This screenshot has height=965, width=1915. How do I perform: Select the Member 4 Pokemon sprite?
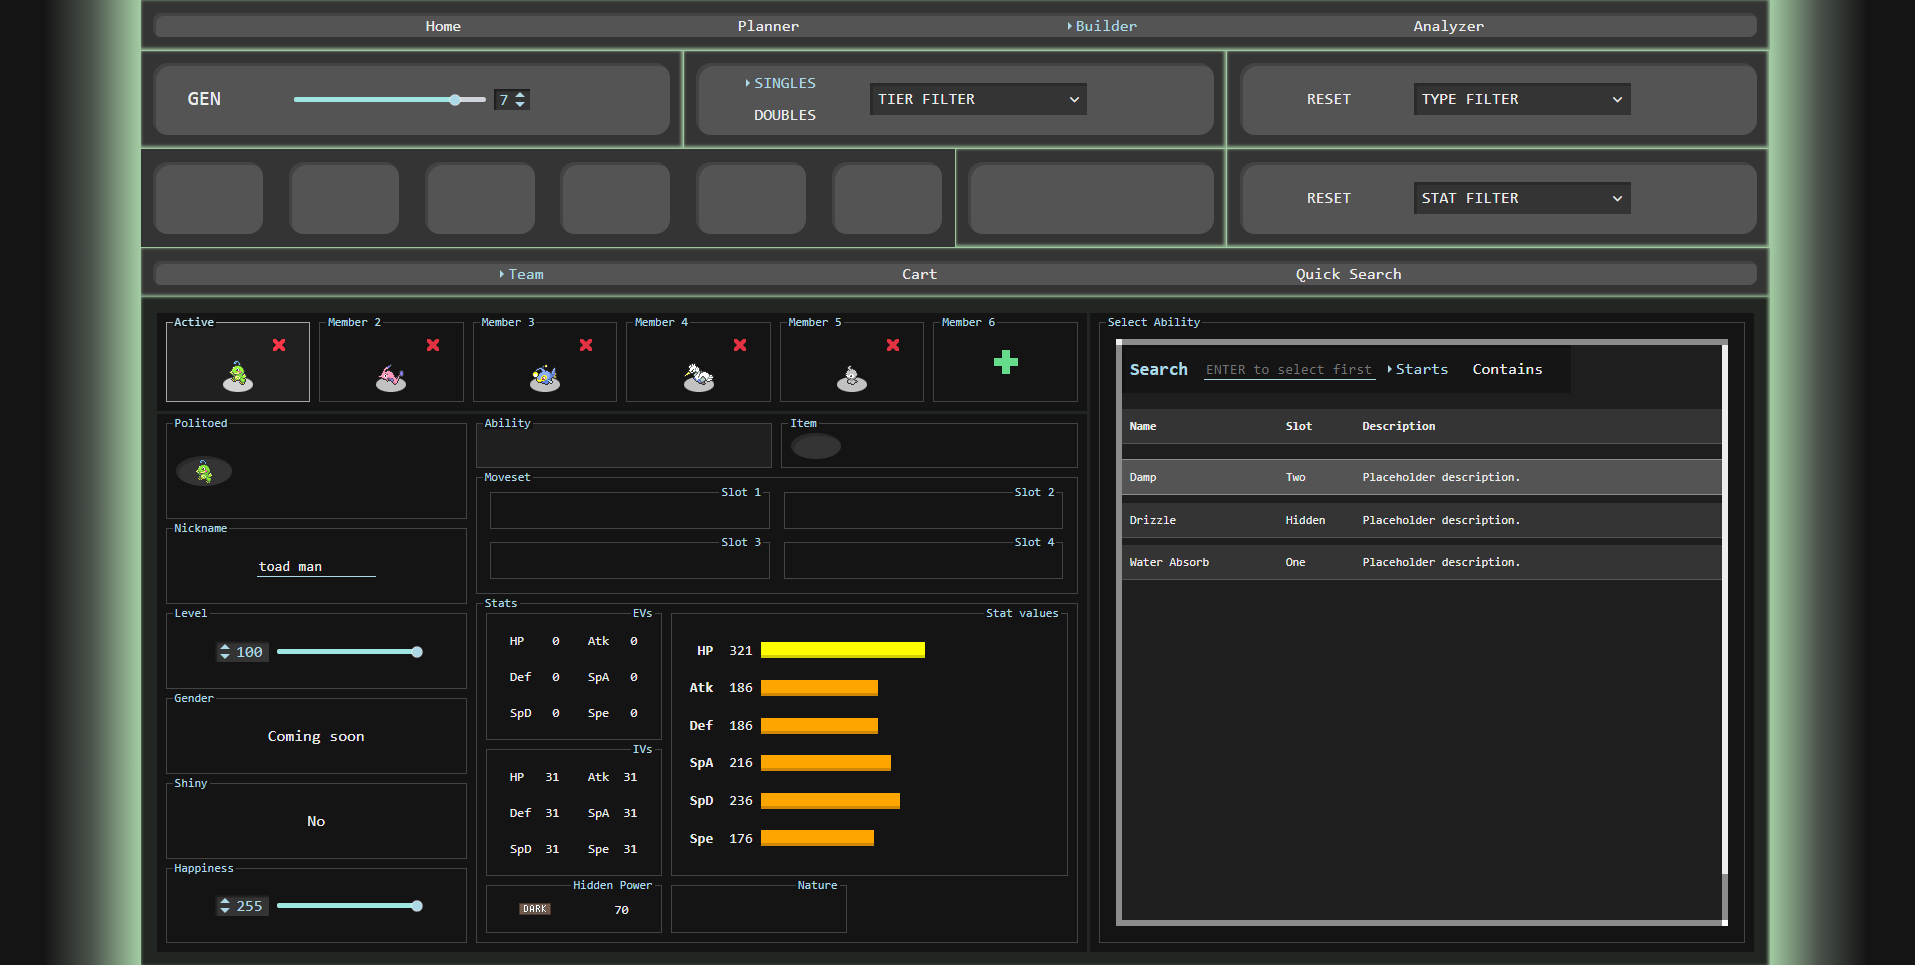pos(698,377)
